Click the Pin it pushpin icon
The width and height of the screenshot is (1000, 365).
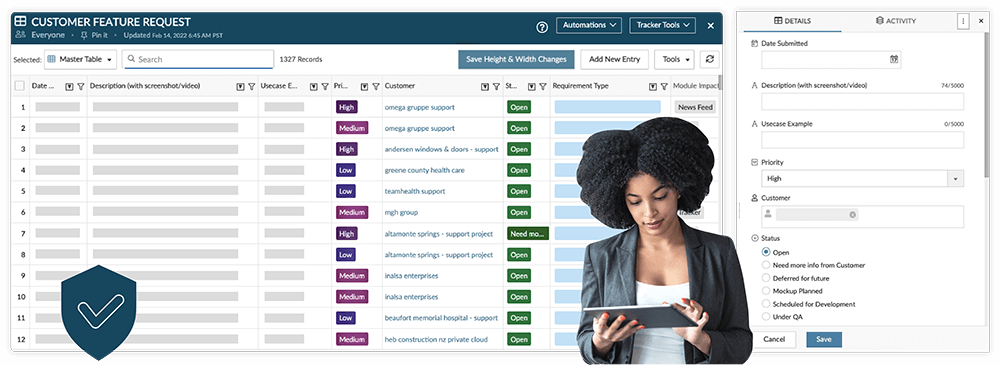coord(84,35)
